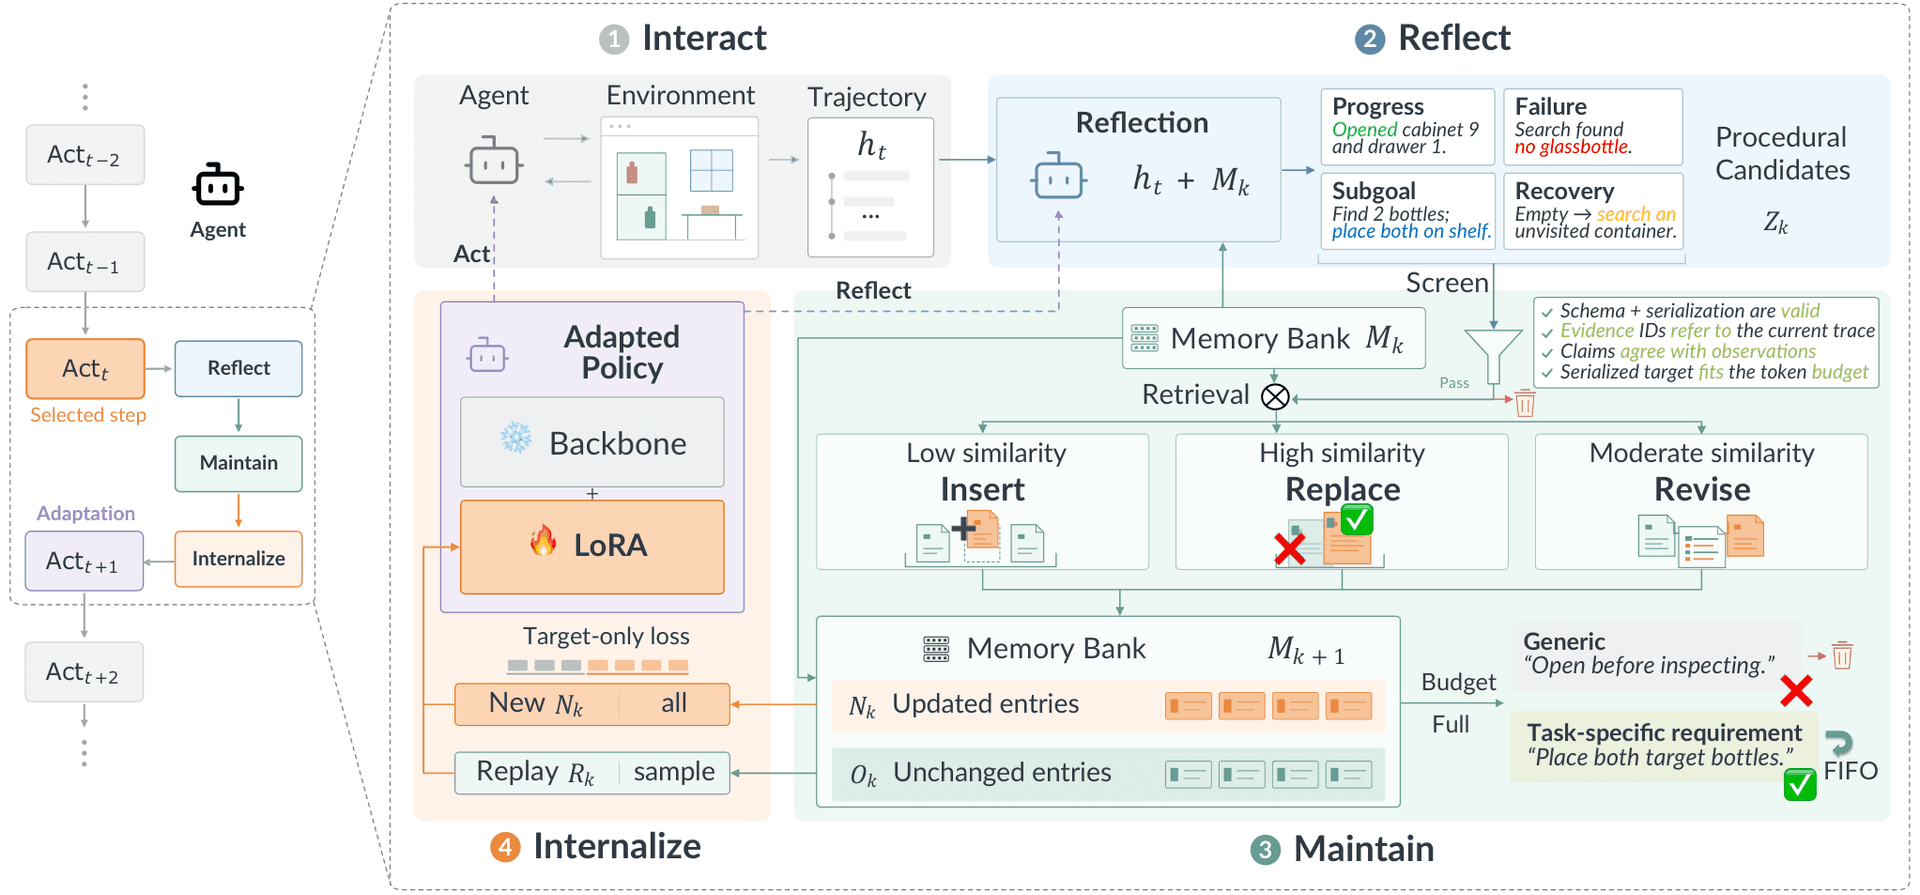Image resolution: width=1920 pixels, height=895 pixels.
Task: Click the Subgoal candidate card
Action: pos(1407,211)
